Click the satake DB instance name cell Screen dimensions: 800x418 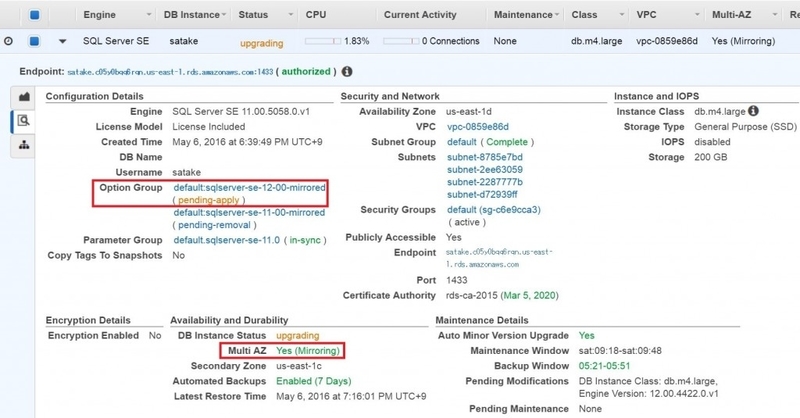[x=184, y=41]
